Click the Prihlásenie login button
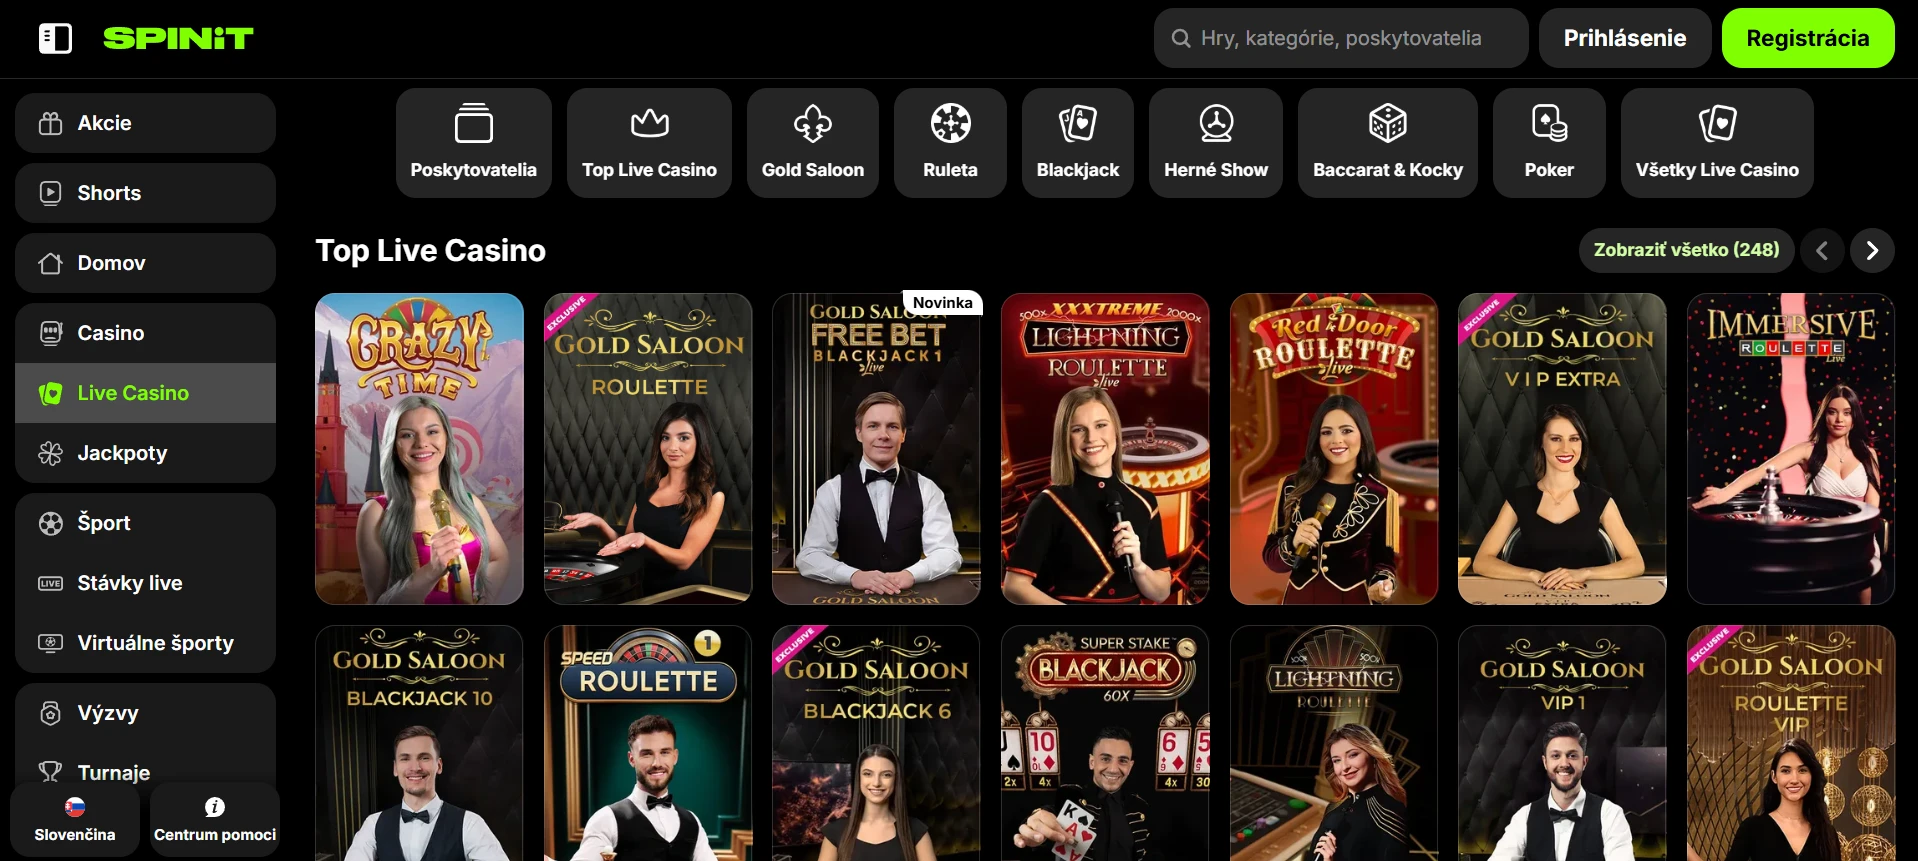Screen dimensions: 1918x861 tap(1625, 38)
